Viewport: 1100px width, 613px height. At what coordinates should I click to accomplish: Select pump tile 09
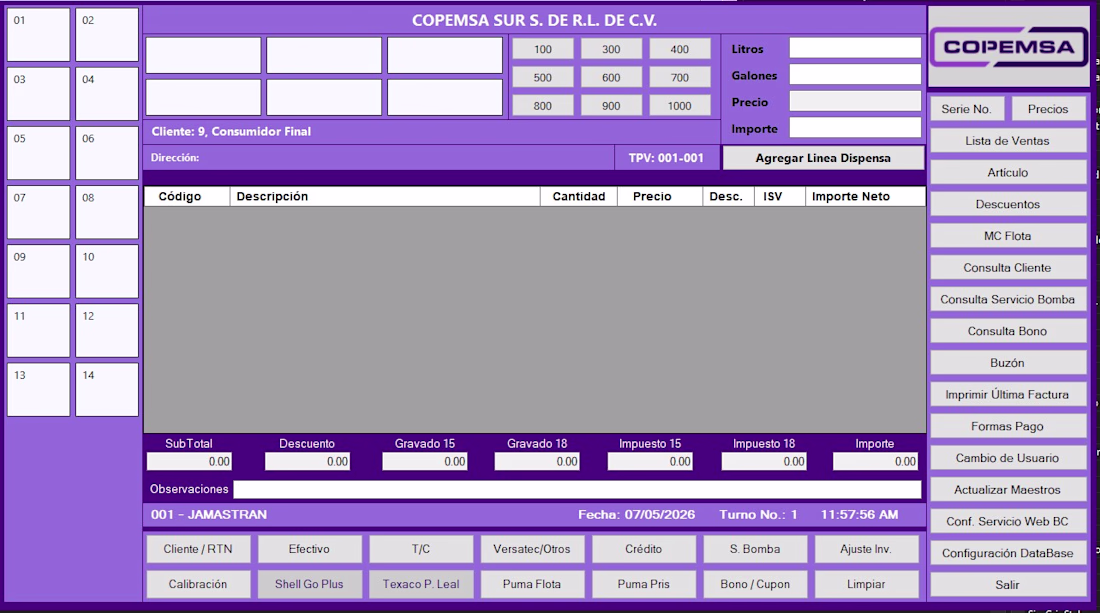coord(39,271)
